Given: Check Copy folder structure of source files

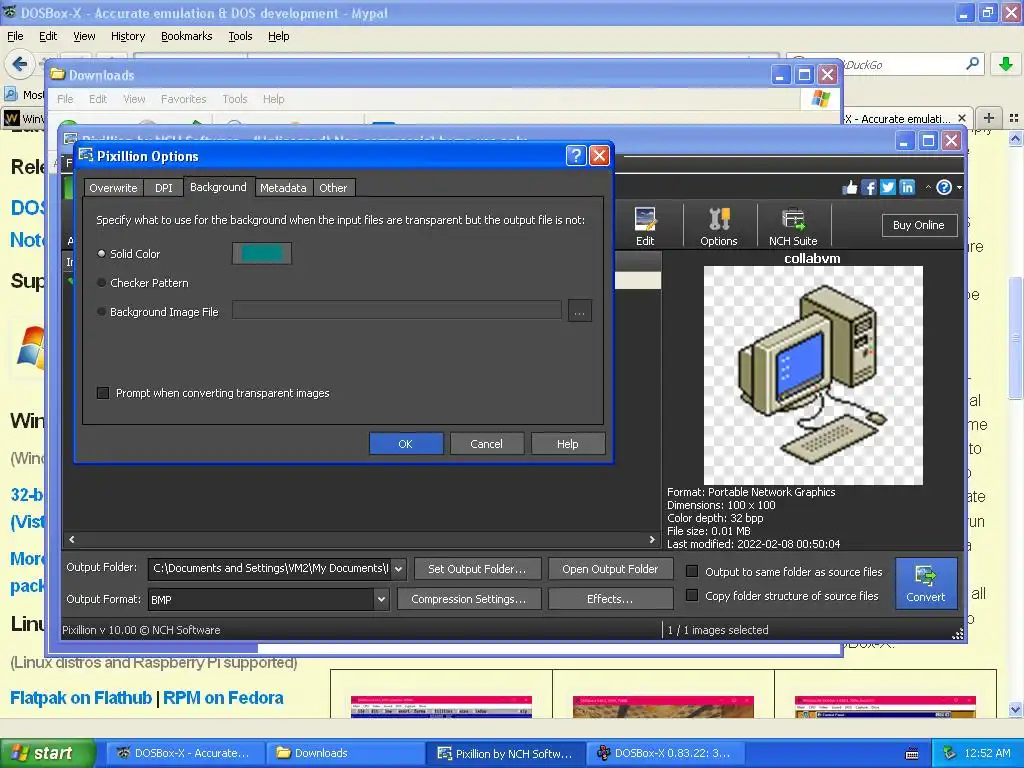Looking at the screenshot, I should 692,596.
